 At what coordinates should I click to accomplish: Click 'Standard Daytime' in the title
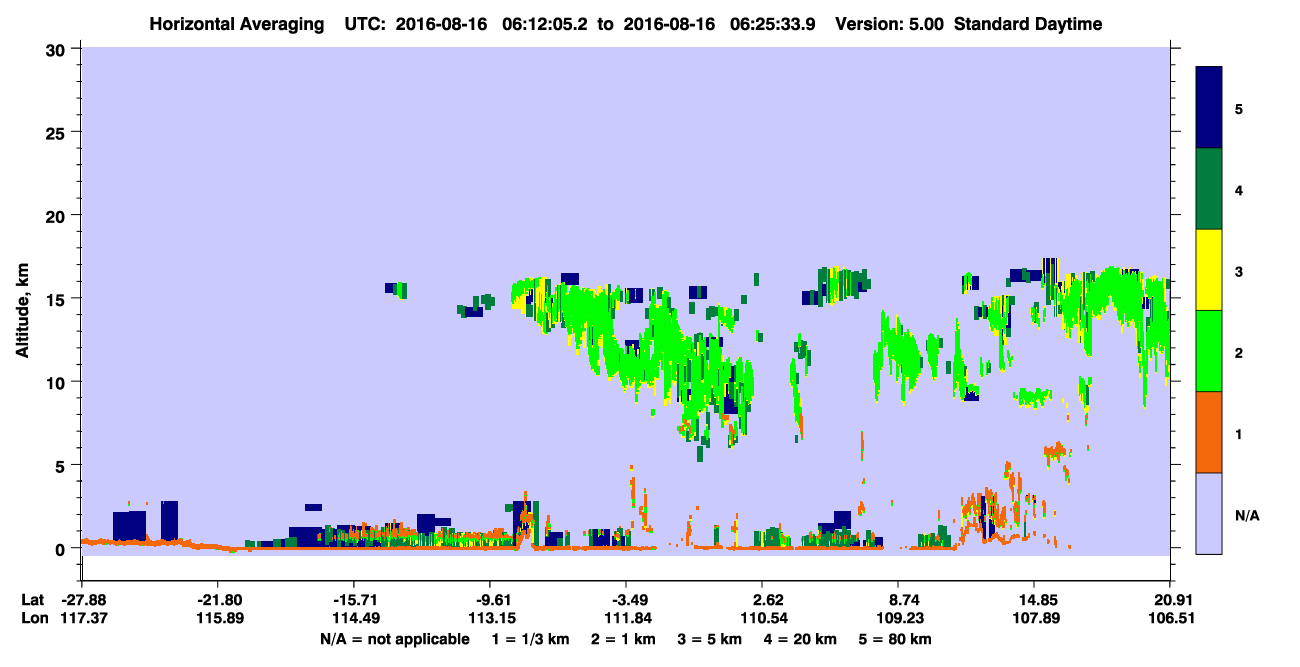1028,24
